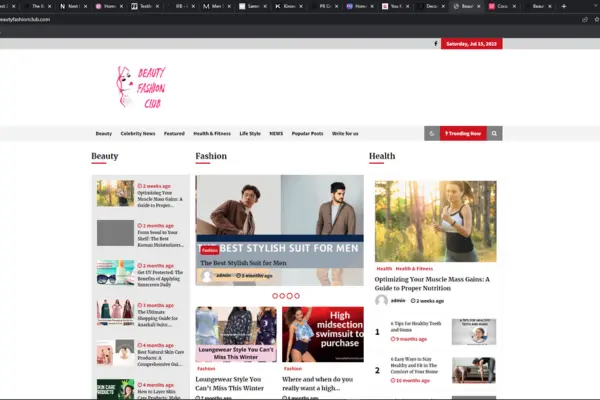Open the sunglasses sunscreen thumbnail in Beauty list
This screenshot has width=600, height=400.
click(115, 273)
